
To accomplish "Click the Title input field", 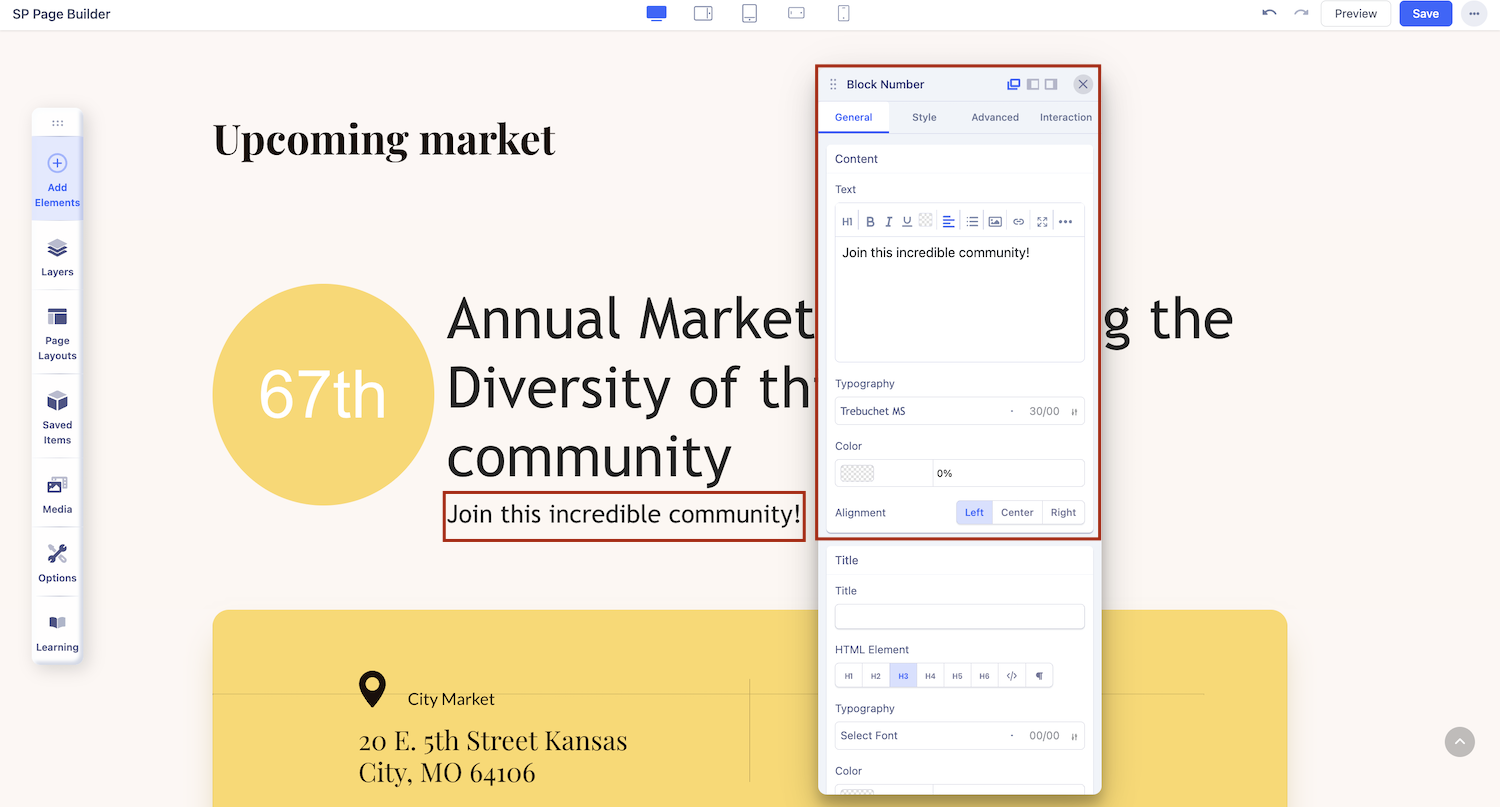I will (x=959, y=616).
